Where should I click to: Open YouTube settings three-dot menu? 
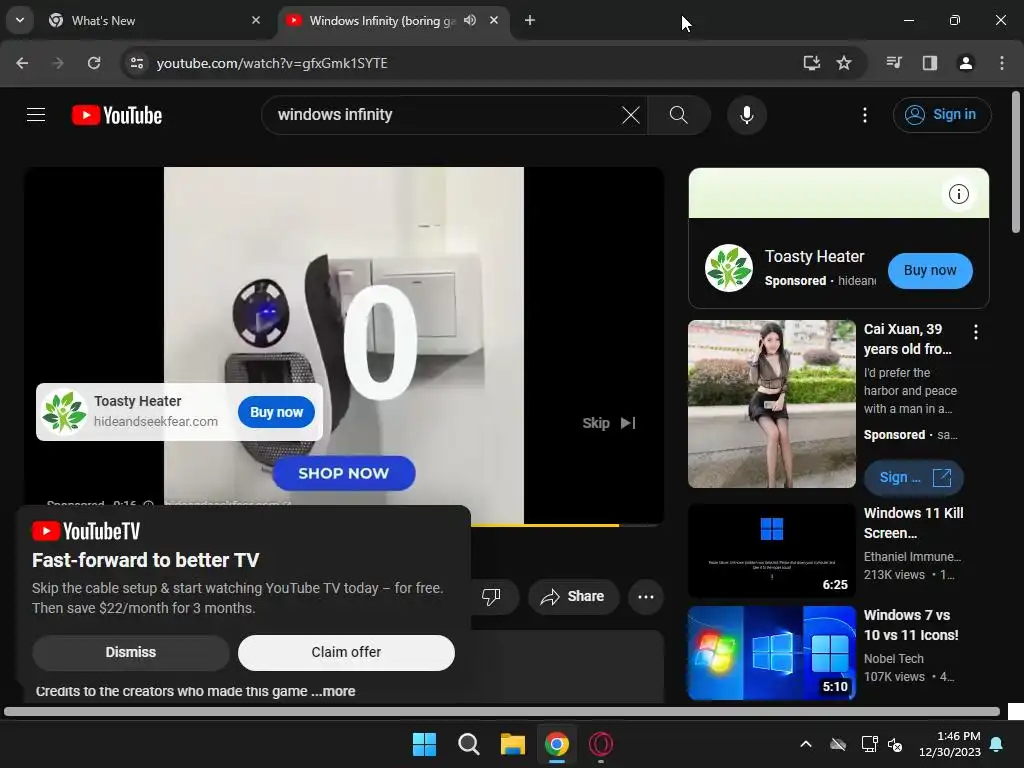865,115
